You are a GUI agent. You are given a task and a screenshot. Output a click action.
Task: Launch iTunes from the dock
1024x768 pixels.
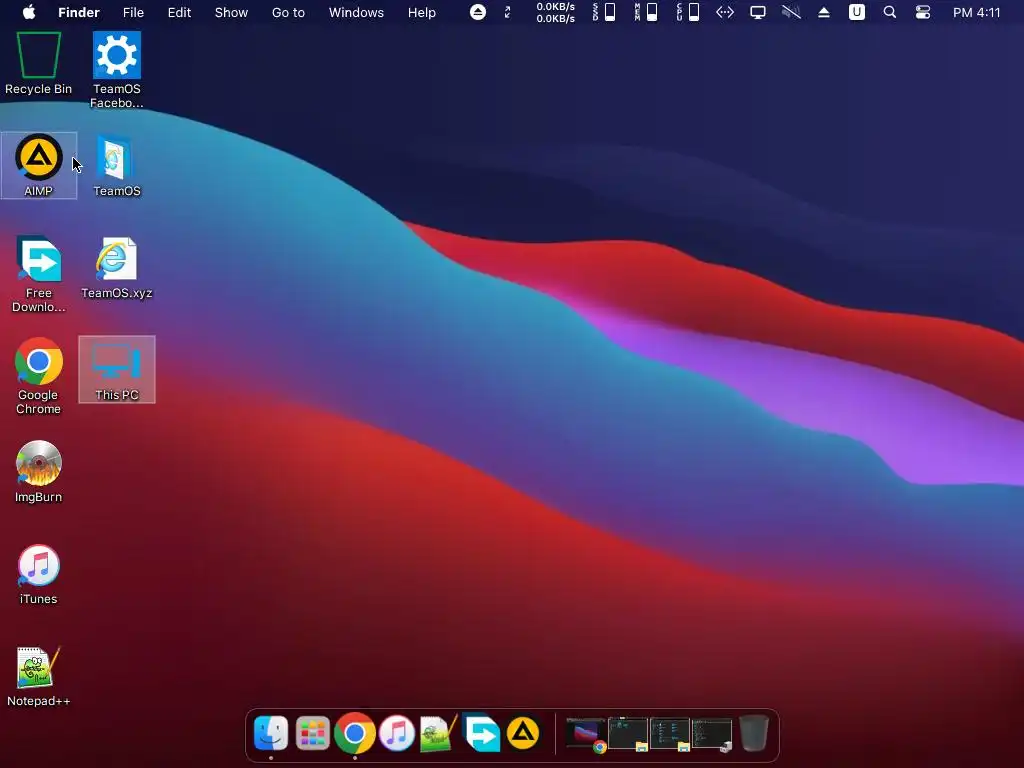coord(397,733)
